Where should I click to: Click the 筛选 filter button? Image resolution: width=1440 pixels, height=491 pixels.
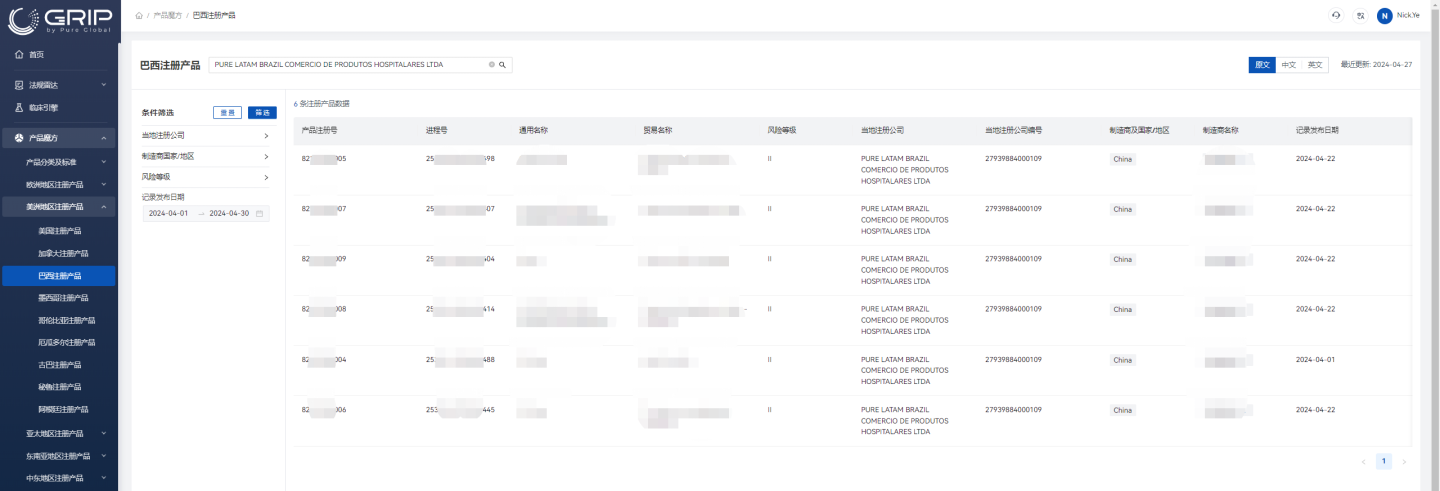pyautogui.click(x=262, y=112)
